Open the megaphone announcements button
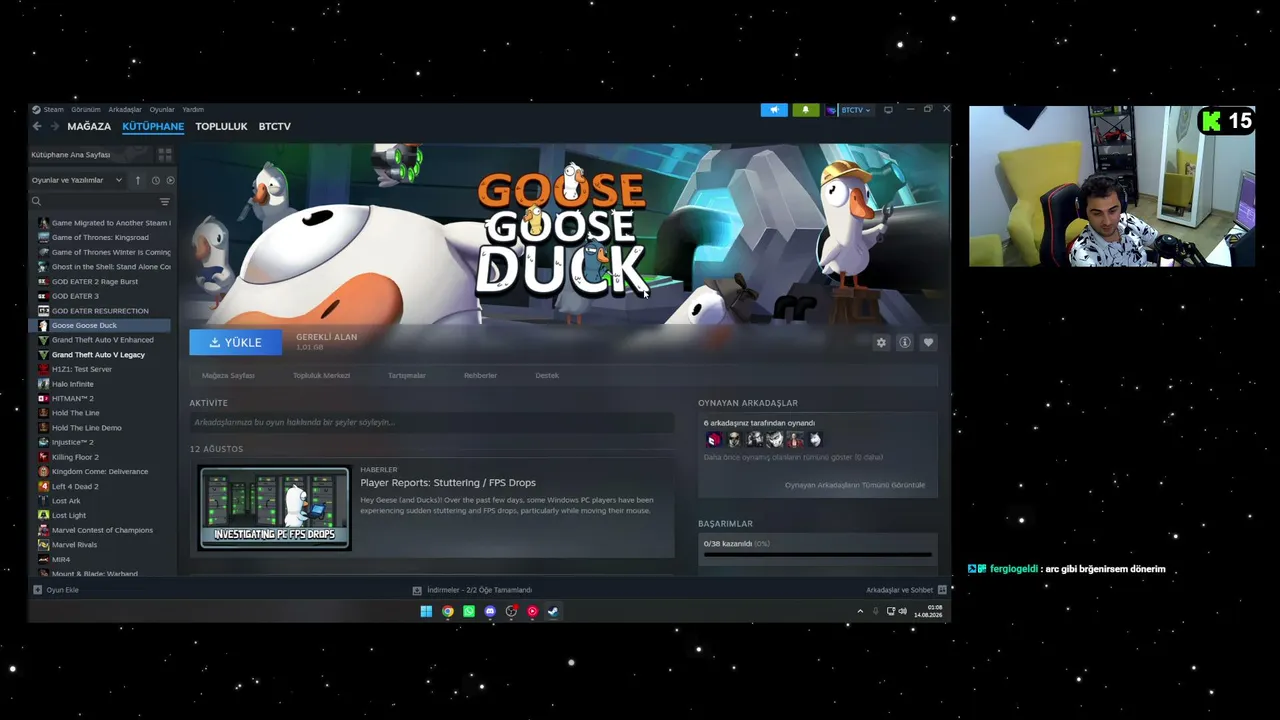1280x720 pixels. point(774,110)
